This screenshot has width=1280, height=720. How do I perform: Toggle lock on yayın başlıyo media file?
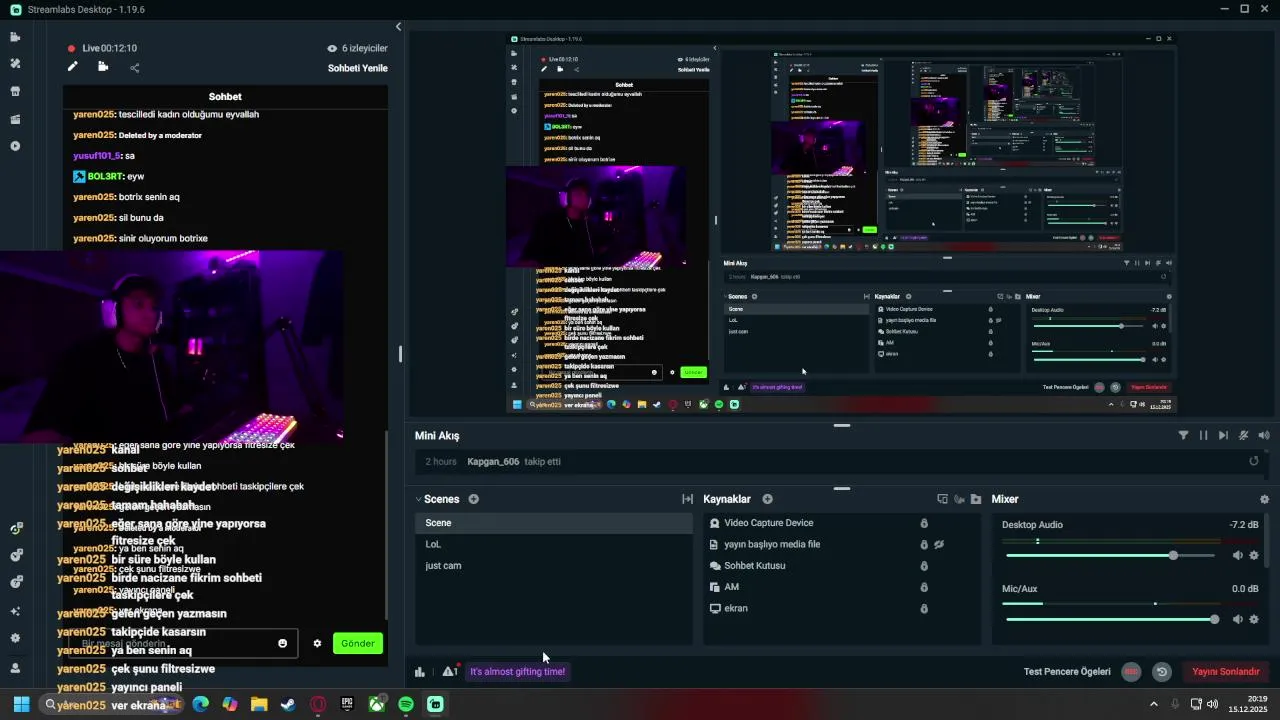click(x=924, y=544)
